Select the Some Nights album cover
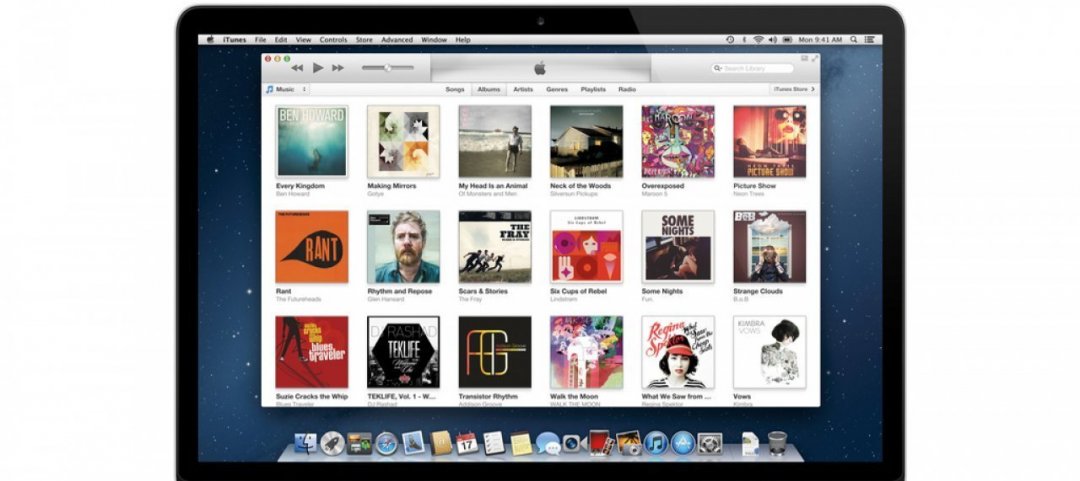Screen dimensions: 1080x481 coord(678,247)
